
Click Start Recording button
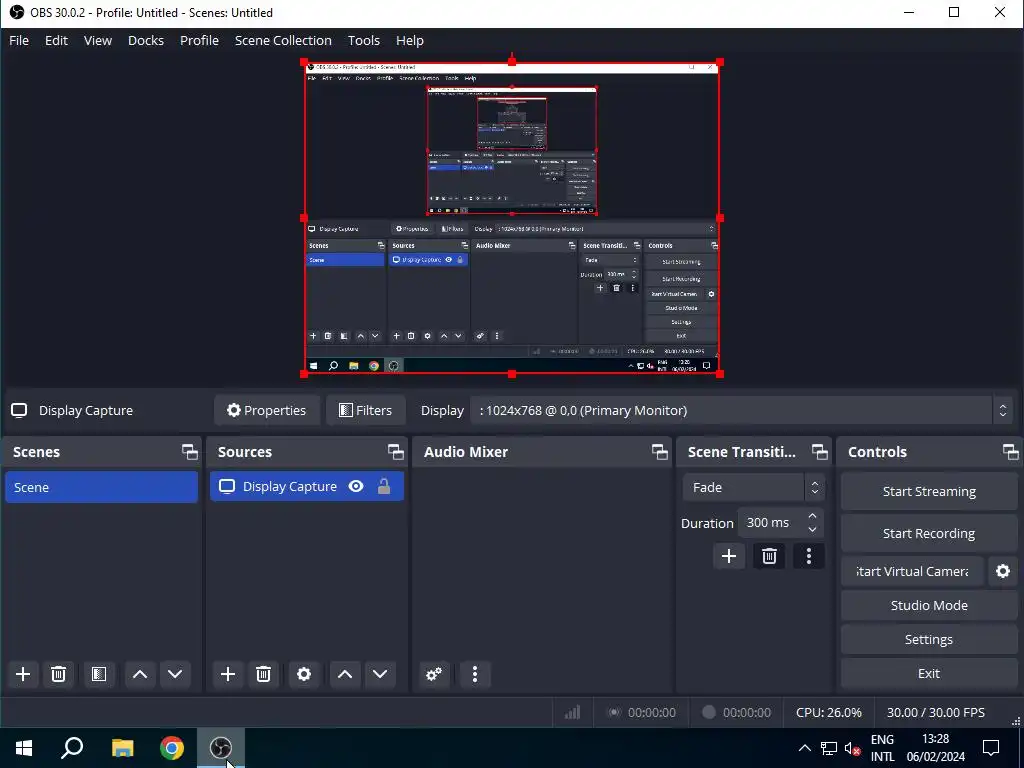click(x=929, y=534)
